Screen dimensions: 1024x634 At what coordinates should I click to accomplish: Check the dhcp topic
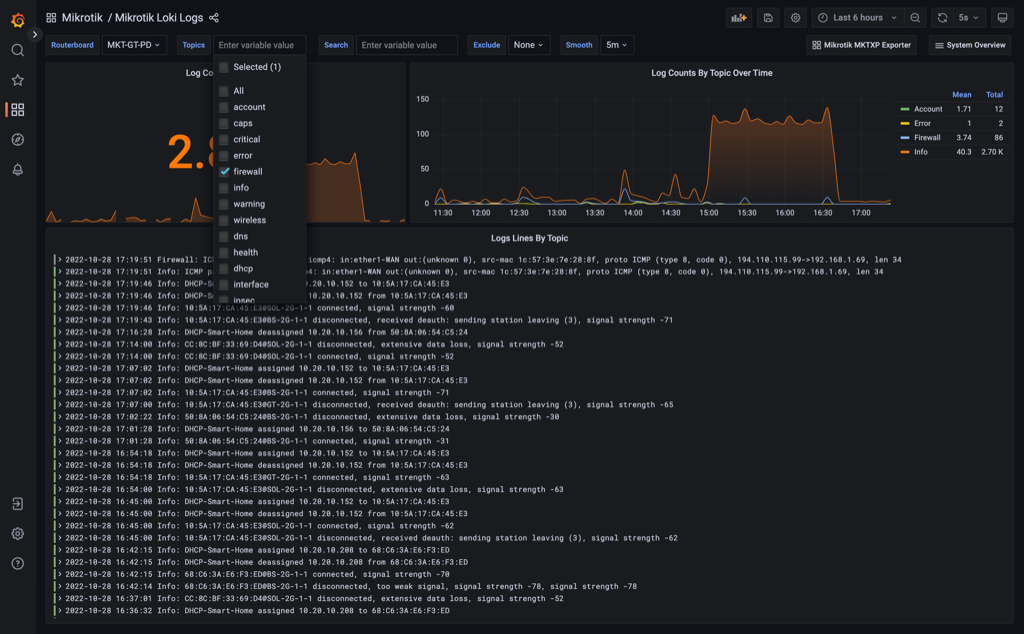point(224,268)
